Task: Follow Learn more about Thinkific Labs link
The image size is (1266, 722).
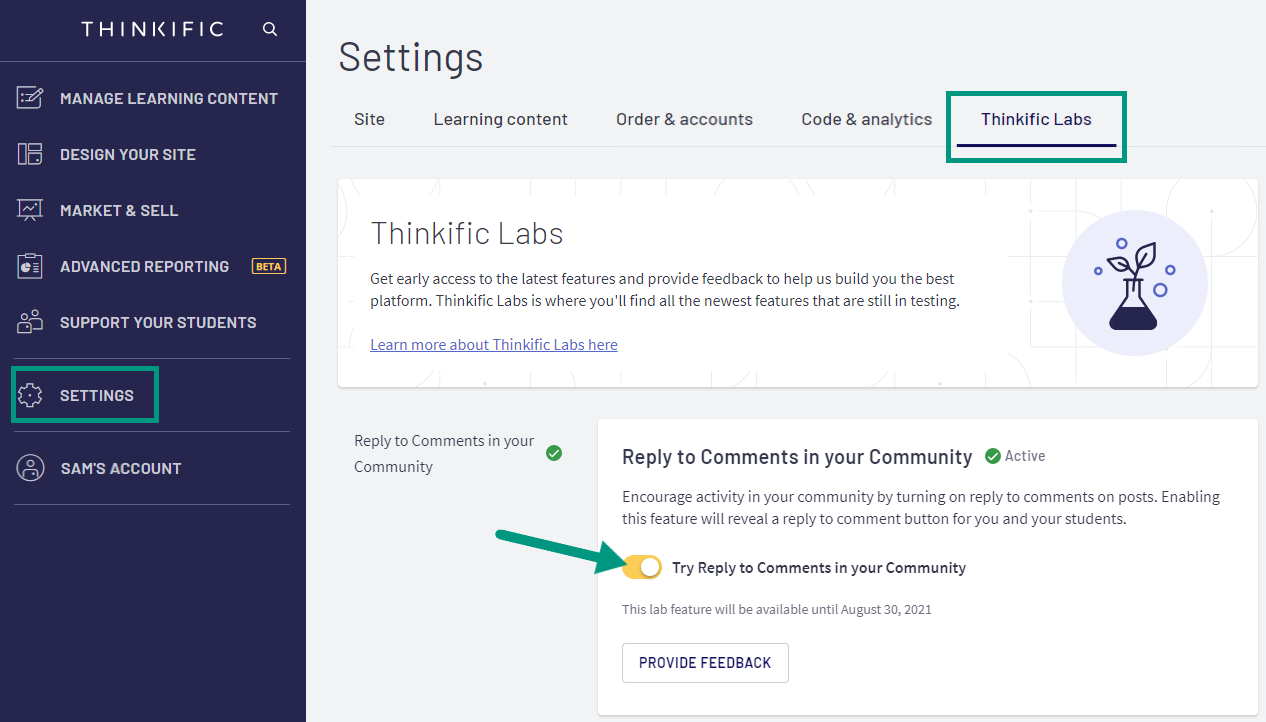Action: (x=494, y=344)
